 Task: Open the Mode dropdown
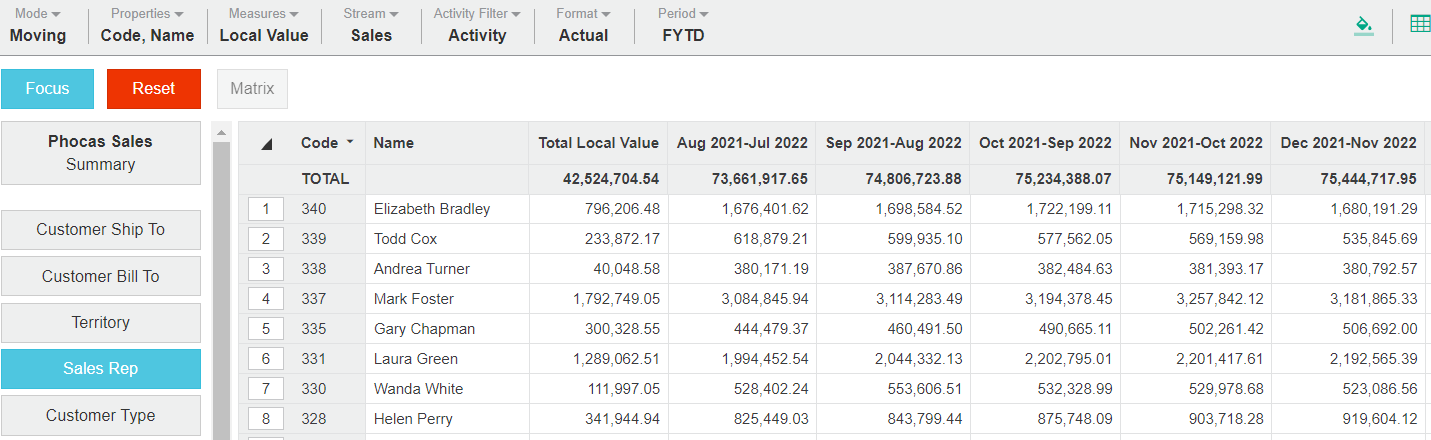point(38,25)
